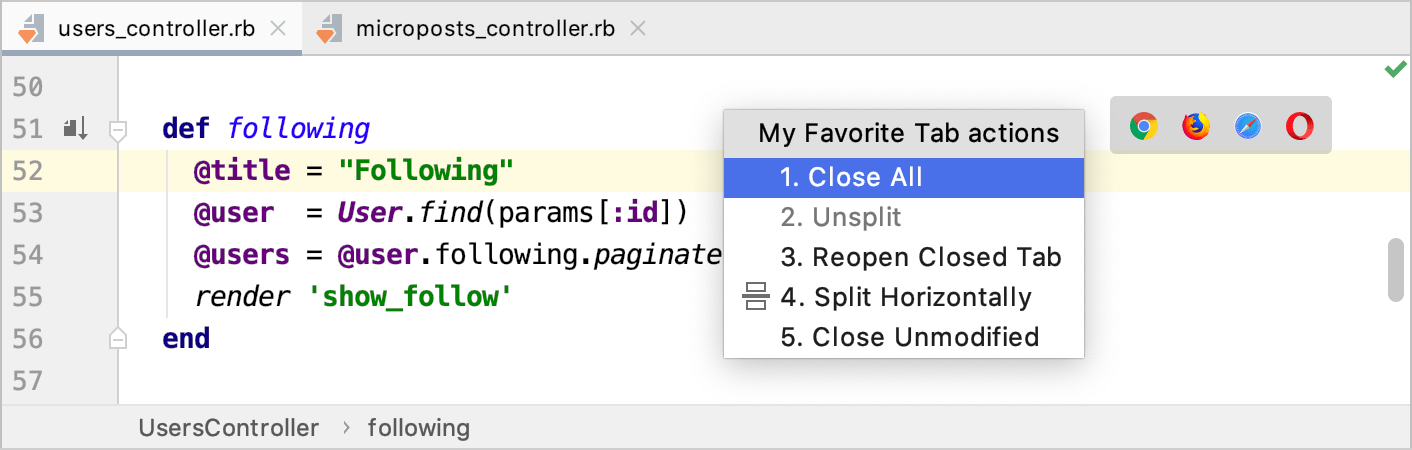Click the UsersController breadcrumb

(x=229, y=428)
